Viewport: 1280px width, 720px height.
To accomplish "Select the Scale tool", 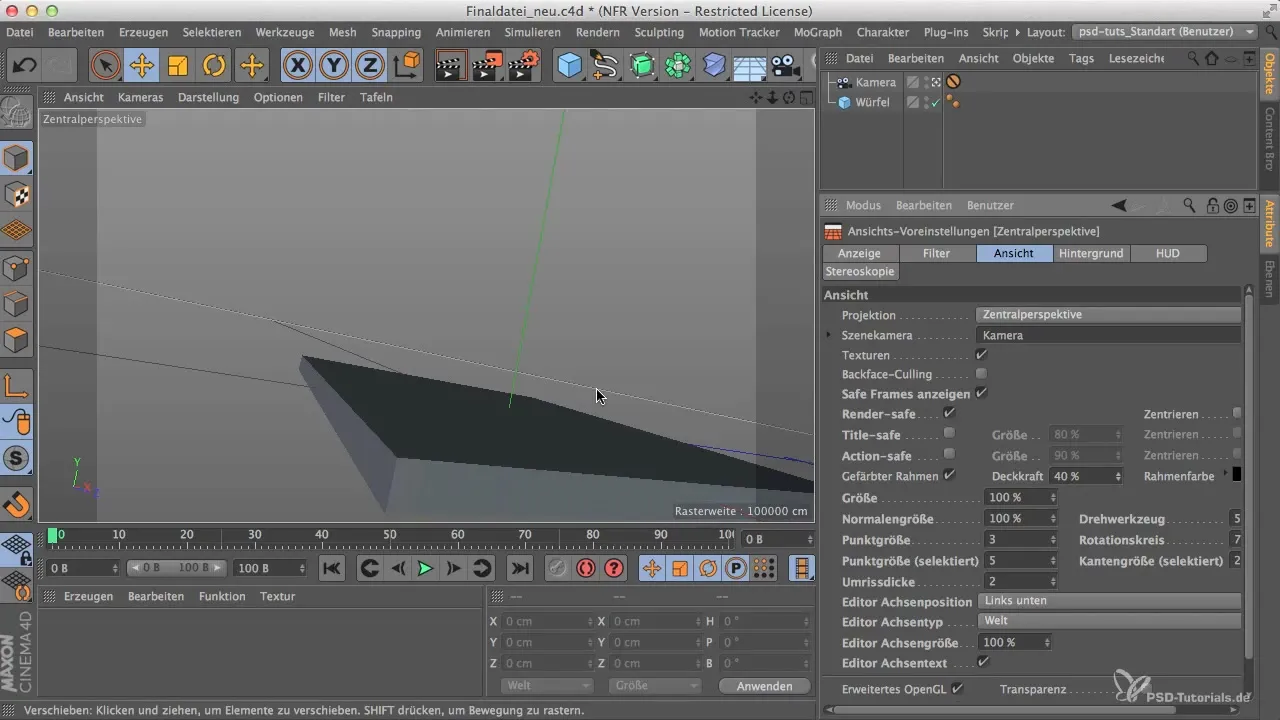I will tap(178, 67).
